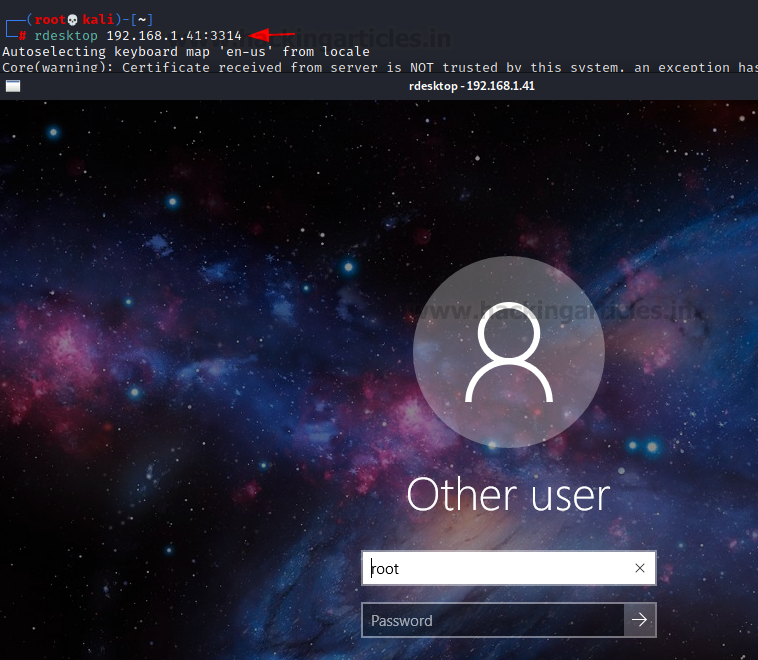Click the Other user label
This screenshot has height=660, width=758.
click(509, 495)
